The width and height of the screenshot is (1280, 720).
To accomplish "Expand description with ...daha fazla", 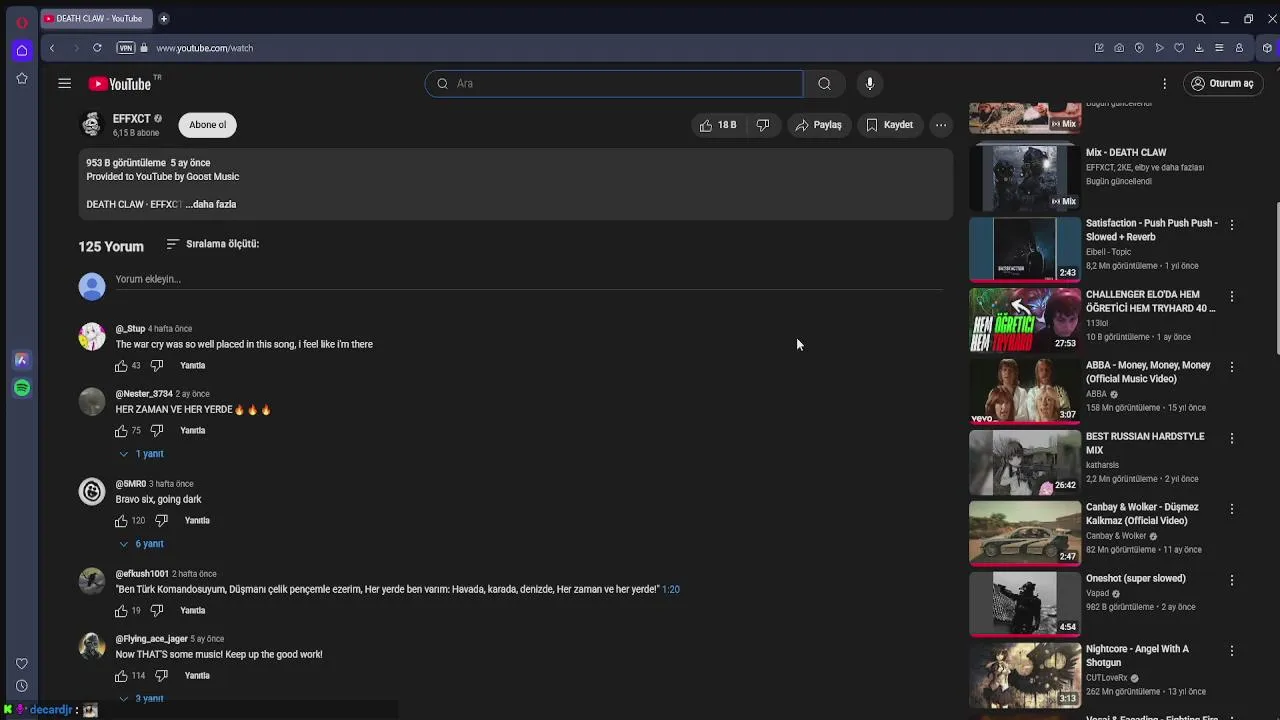I will click(211, 204).
